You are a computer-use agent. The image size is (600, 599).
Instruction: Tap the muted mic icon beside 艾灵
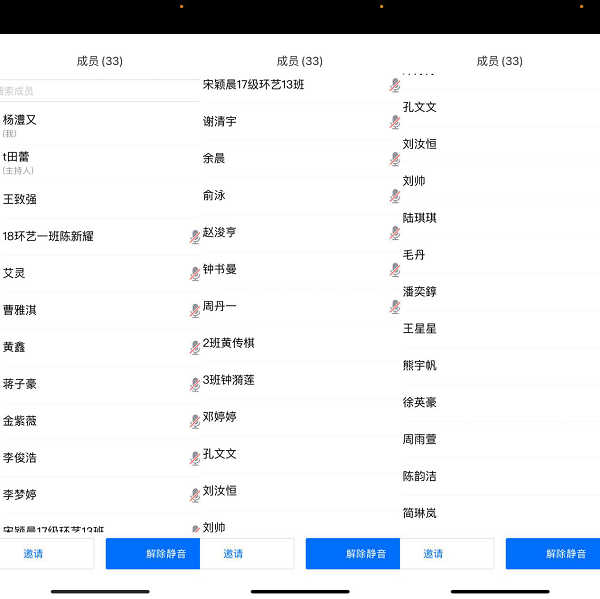coord(195,273)
